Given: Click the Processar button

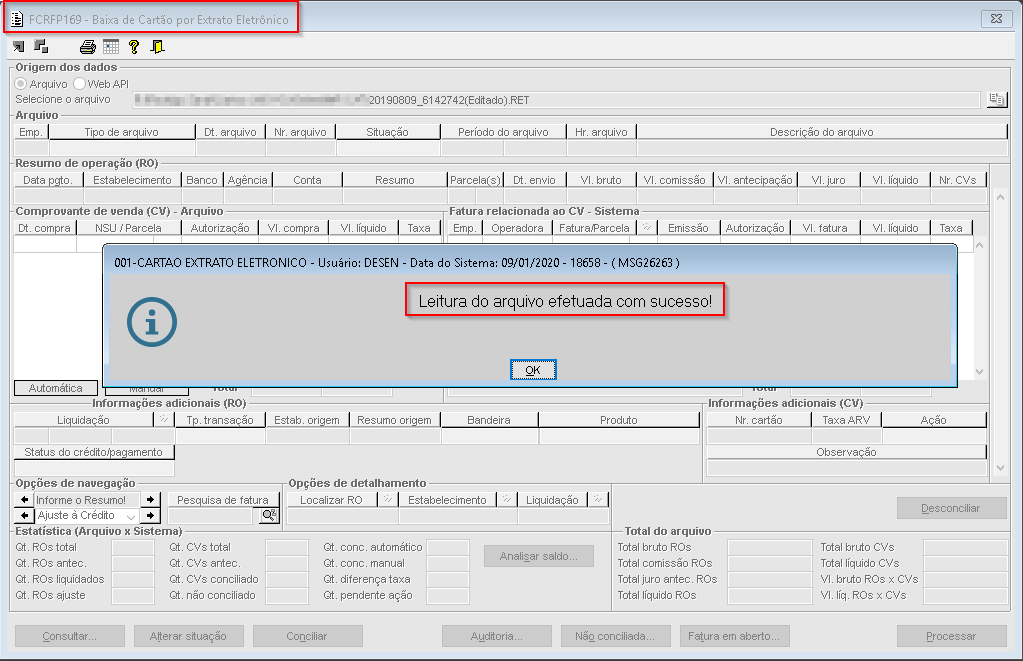Looking at the screenshot, I should 951,636.
